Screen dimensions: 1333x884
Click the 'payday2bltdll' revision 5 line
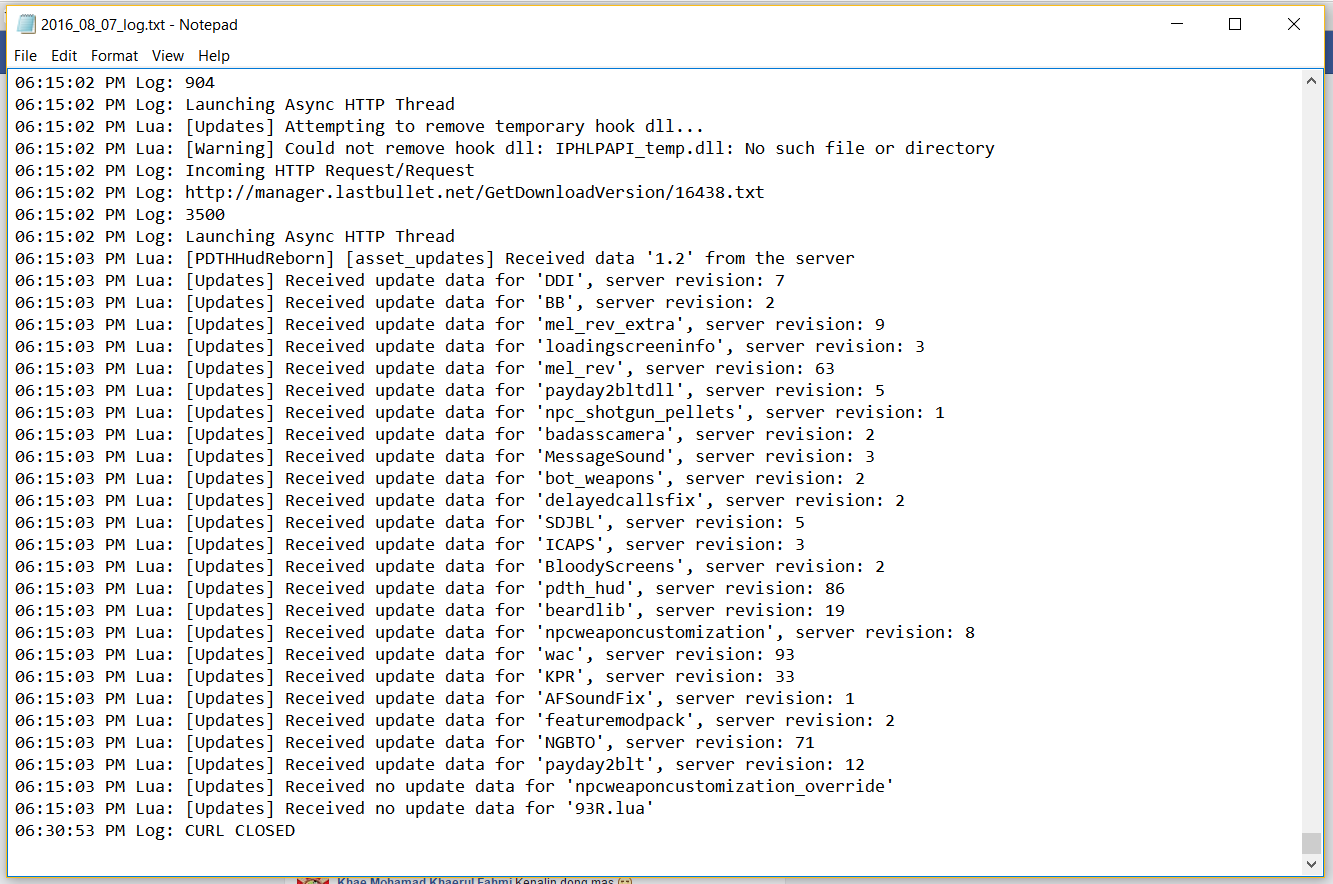(x=534, y=390)
